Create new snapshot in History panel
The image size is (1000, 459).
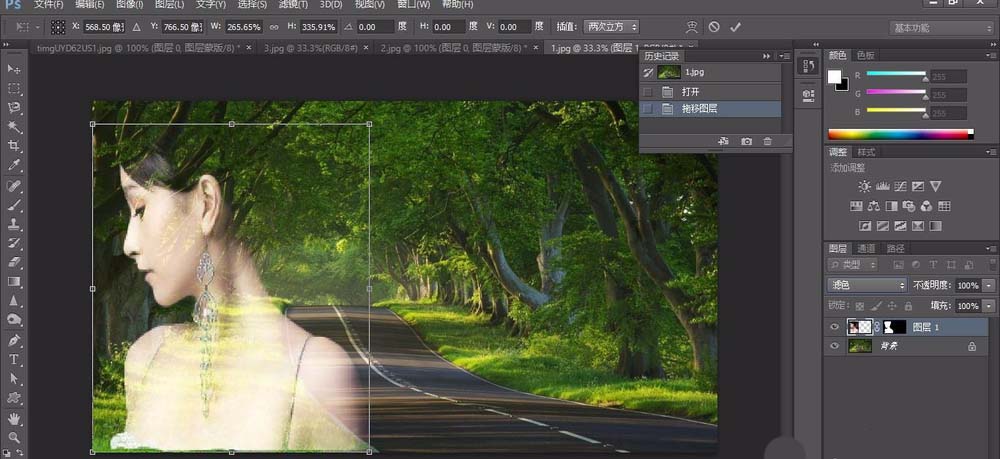tap(746, 142)
